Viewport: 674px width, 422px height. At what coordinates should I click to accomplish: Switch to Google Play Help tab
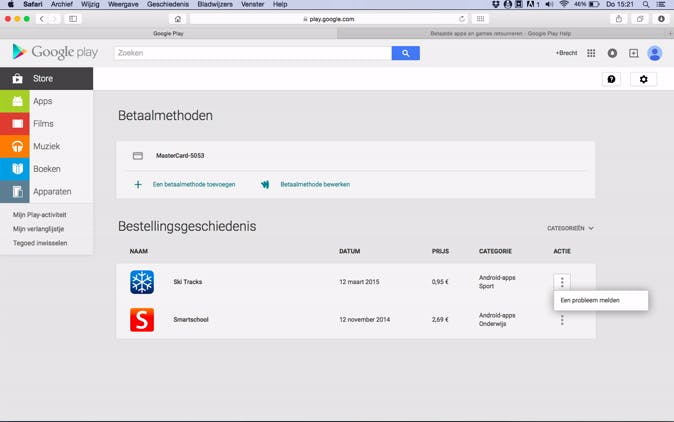501,34
